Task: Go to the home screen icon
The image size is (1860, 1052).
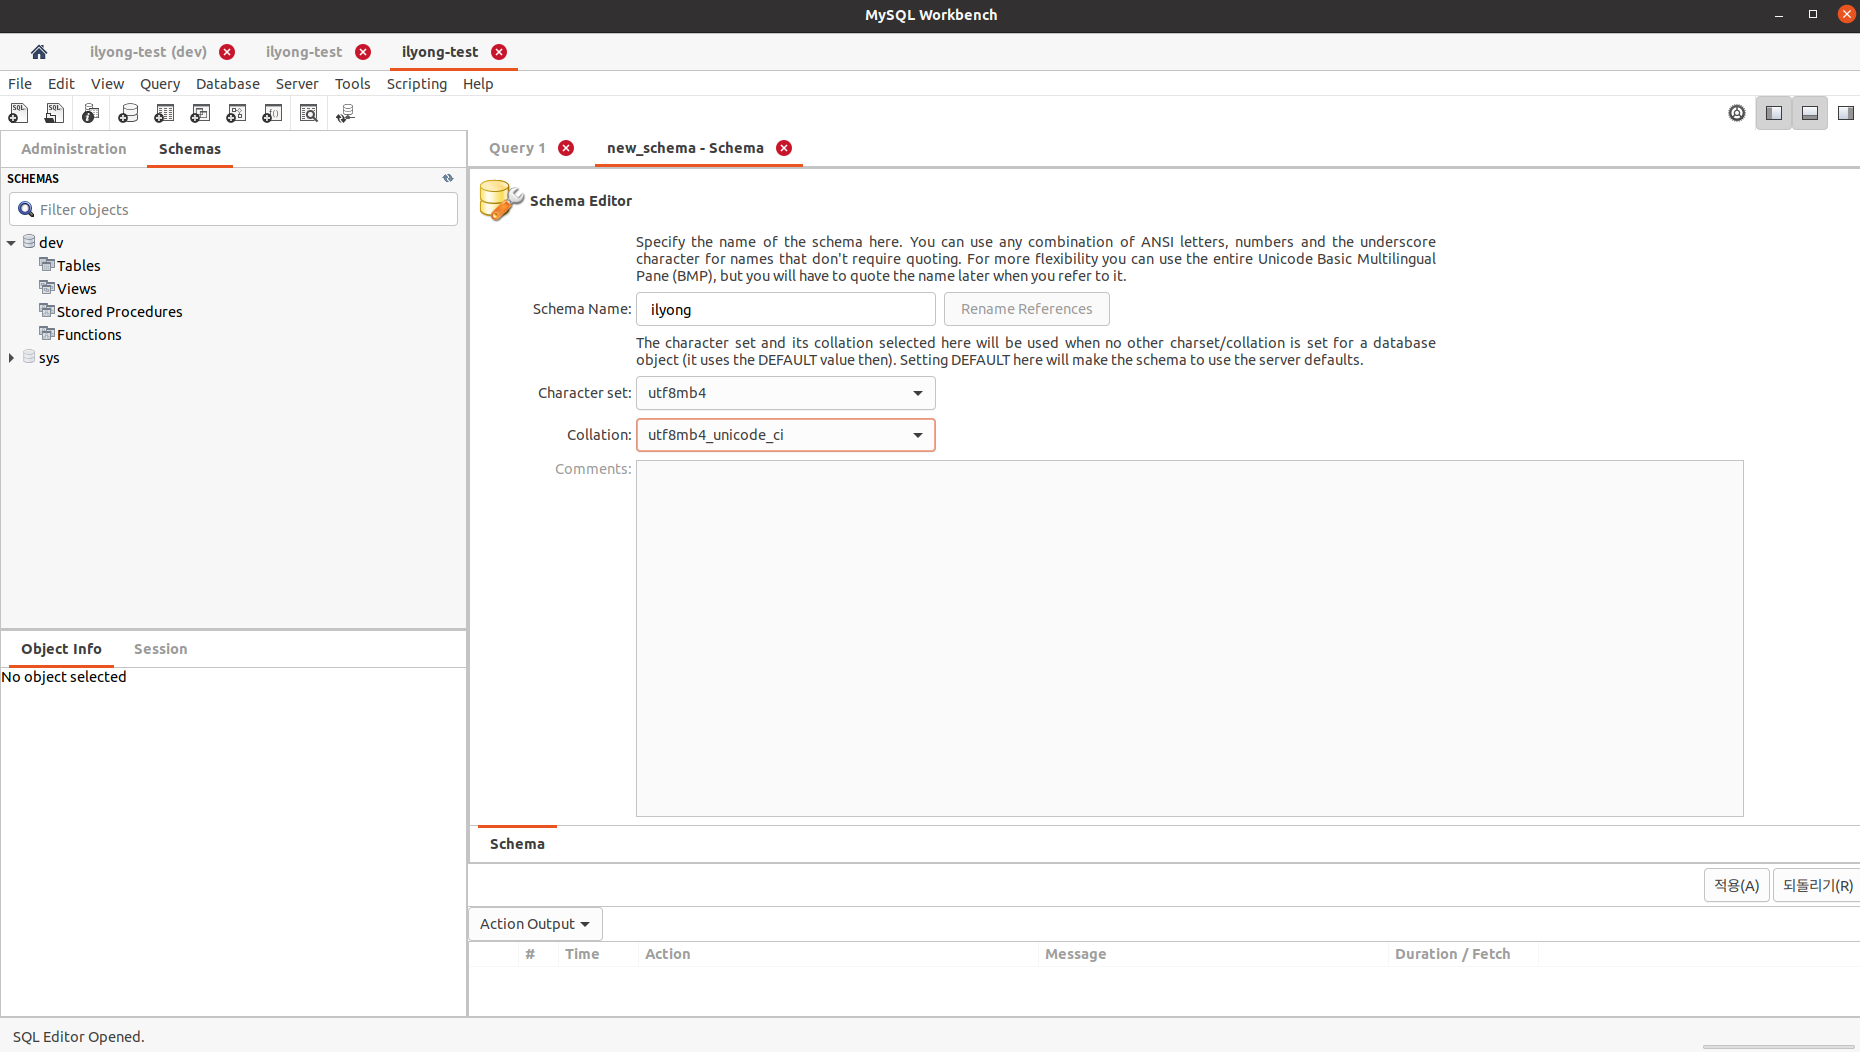Action: coord(39,52)
